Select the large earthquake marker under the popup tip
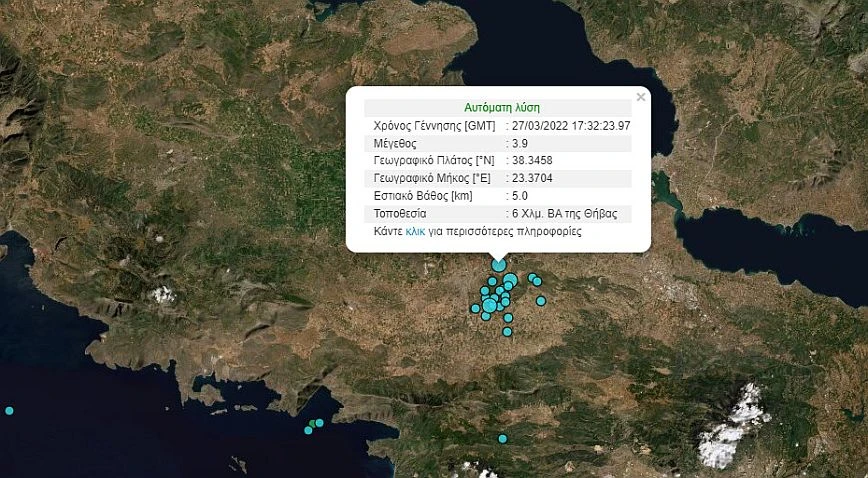 498,264
